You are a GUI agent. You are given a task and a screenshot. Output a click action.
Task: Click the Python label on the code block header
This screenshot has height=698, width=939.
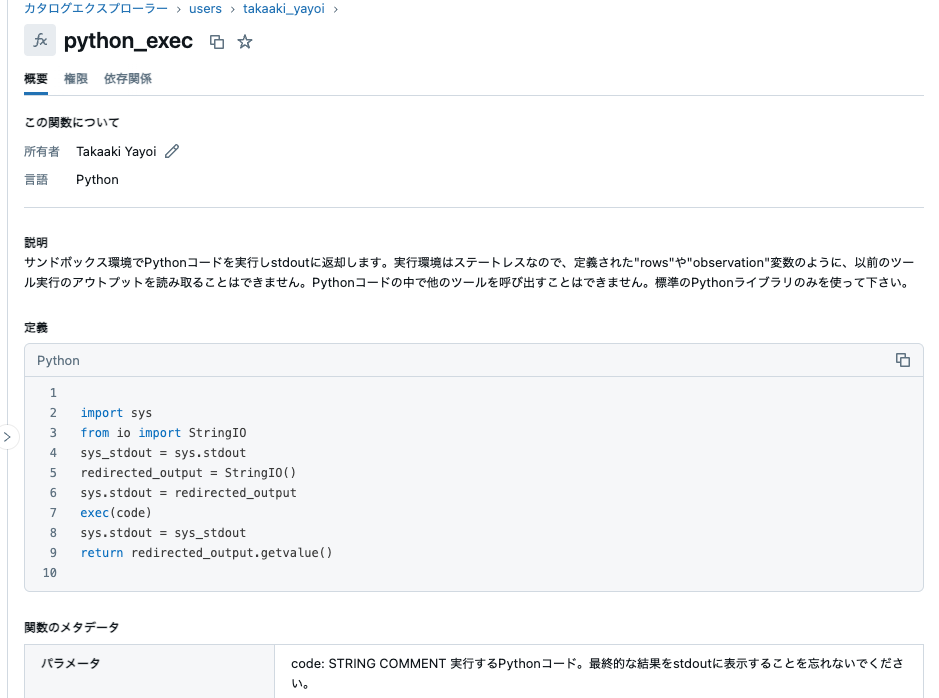pos(59,360)
